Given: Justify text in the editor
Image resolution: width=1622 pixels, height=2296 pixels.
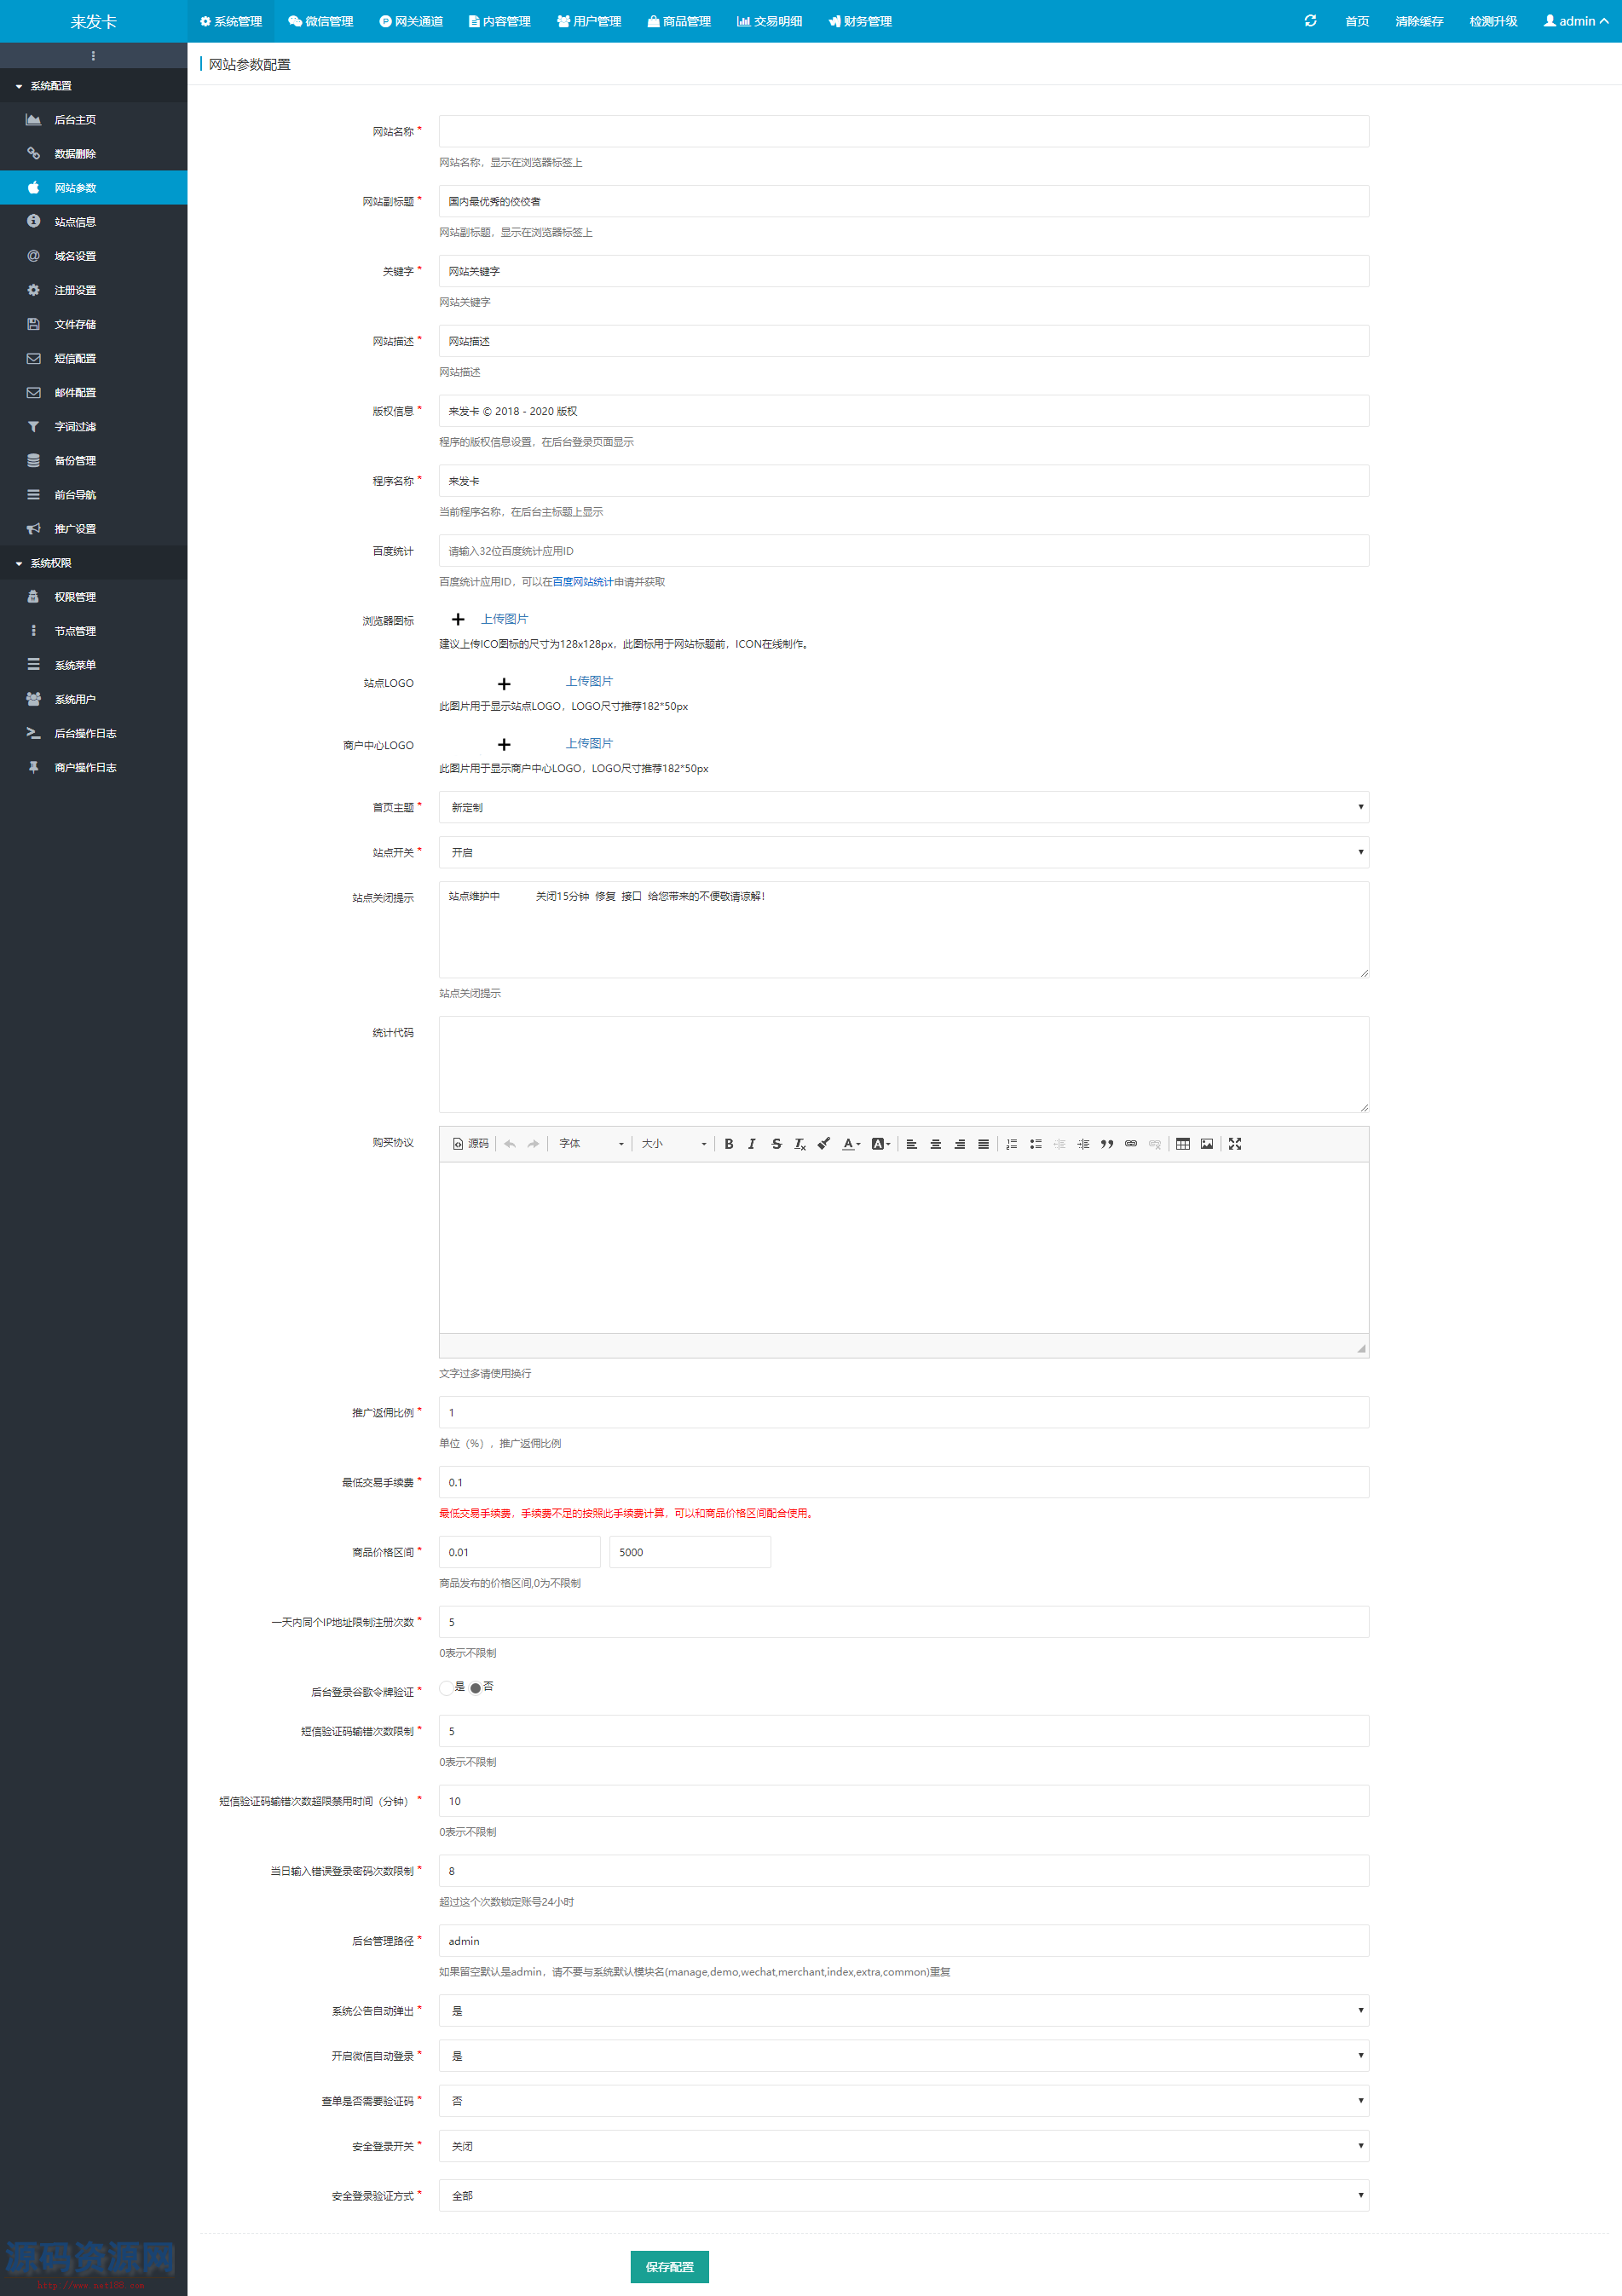Looking at the screenshot, I should [x=984, y=1144].
